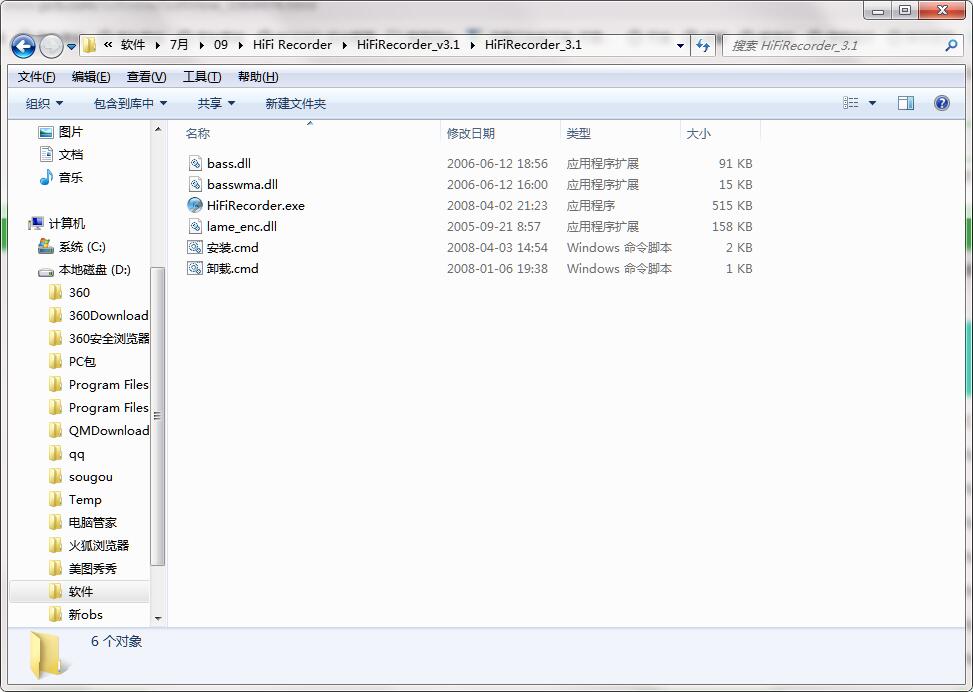Select the sougou folder icon

click(55, 476)
